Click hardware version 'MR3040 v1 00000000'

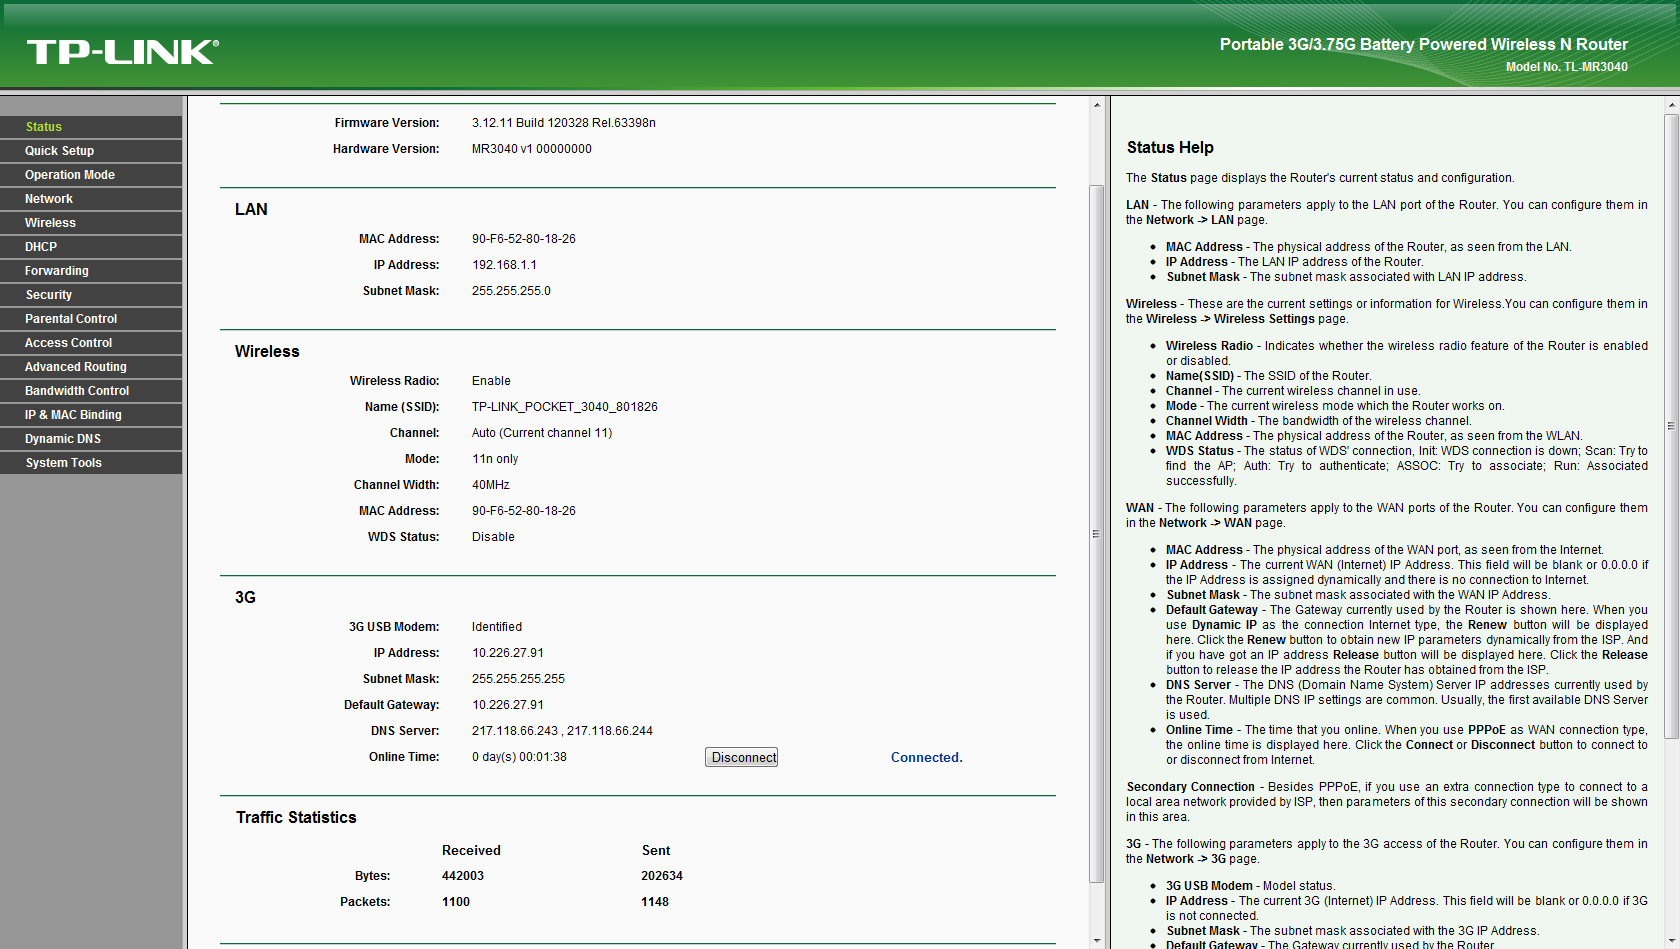(532, 149)
